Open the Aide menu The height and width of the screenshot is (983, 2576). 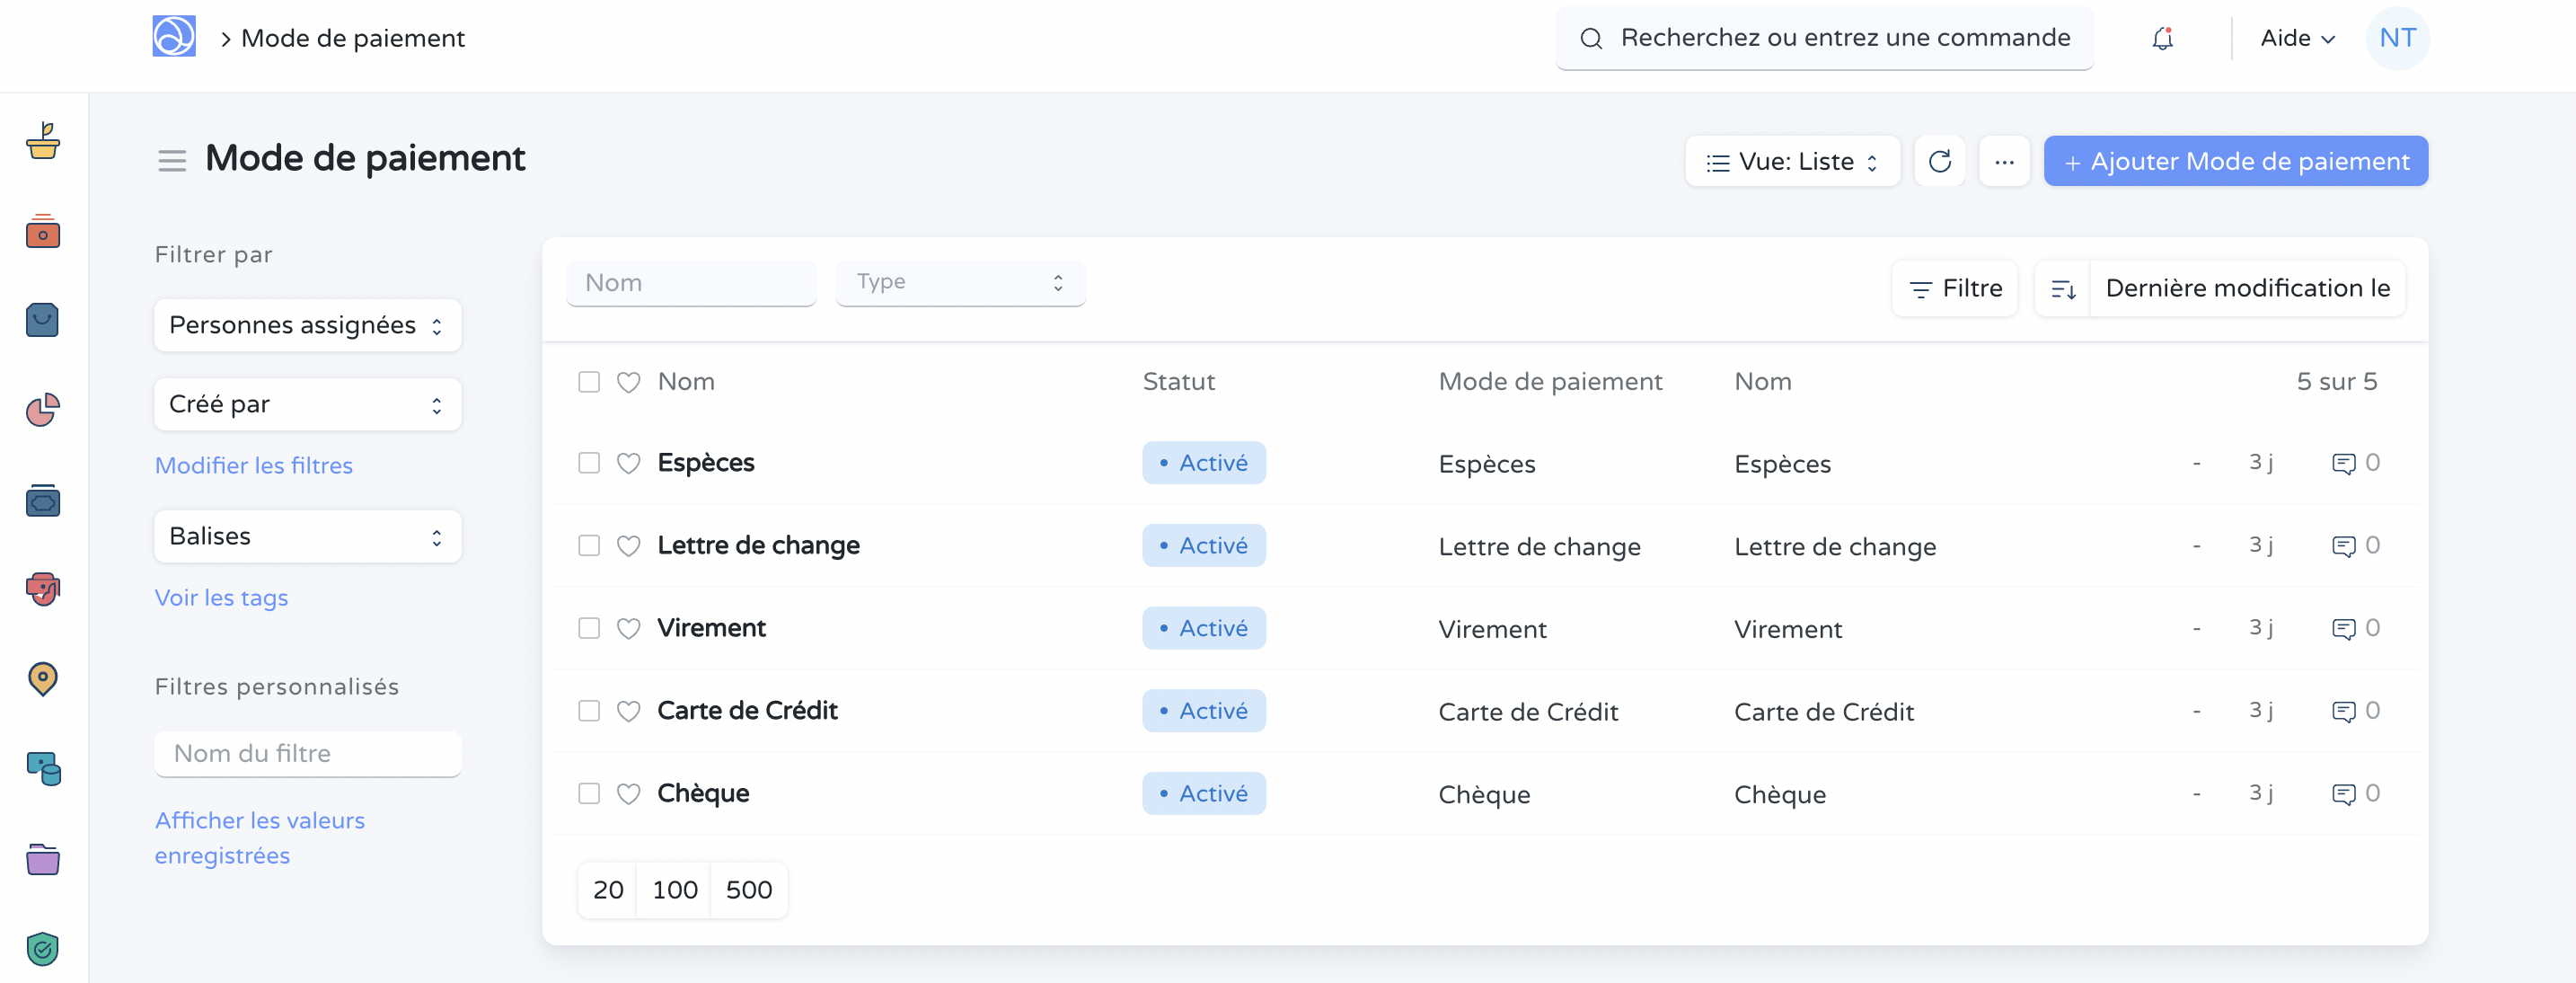2297,38
